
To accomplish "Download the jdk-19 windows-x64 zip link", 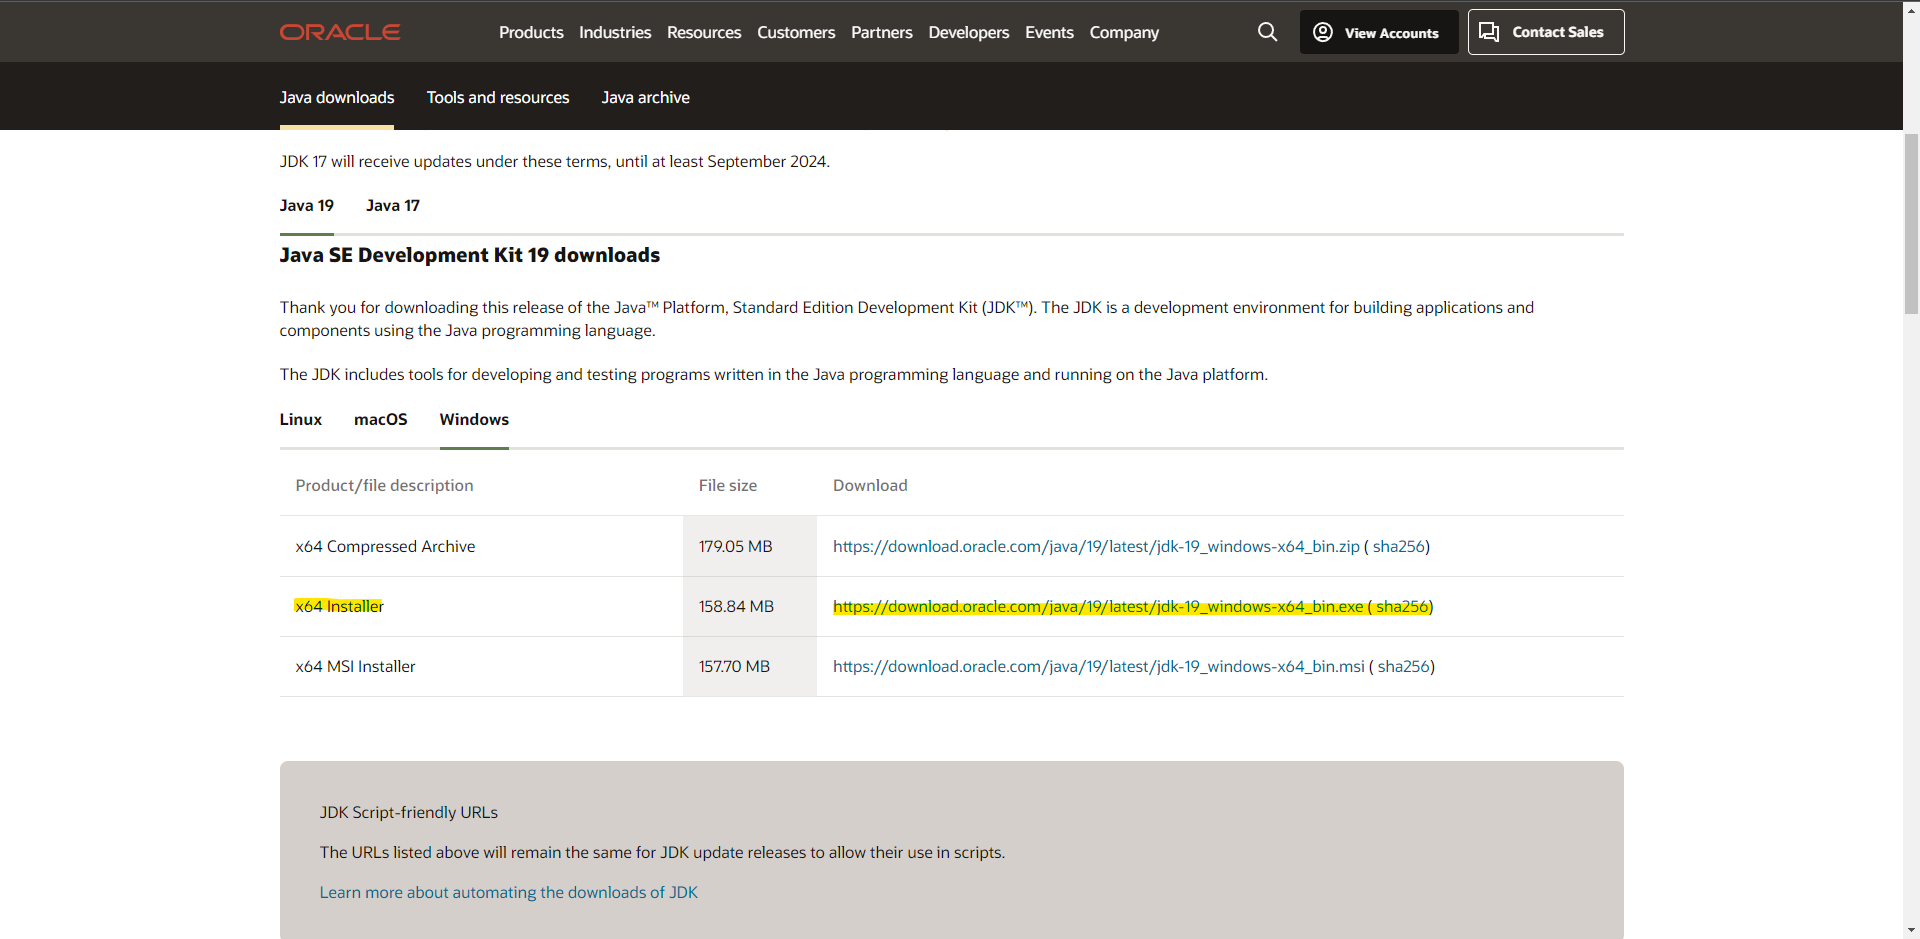I will (x=1096, y=546).
